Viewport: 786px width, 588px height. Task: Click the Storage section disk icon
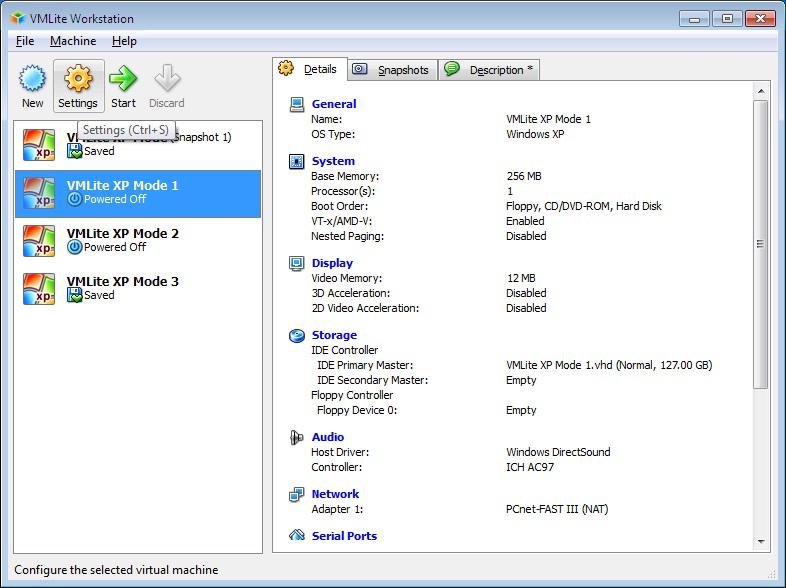(297, 335)
